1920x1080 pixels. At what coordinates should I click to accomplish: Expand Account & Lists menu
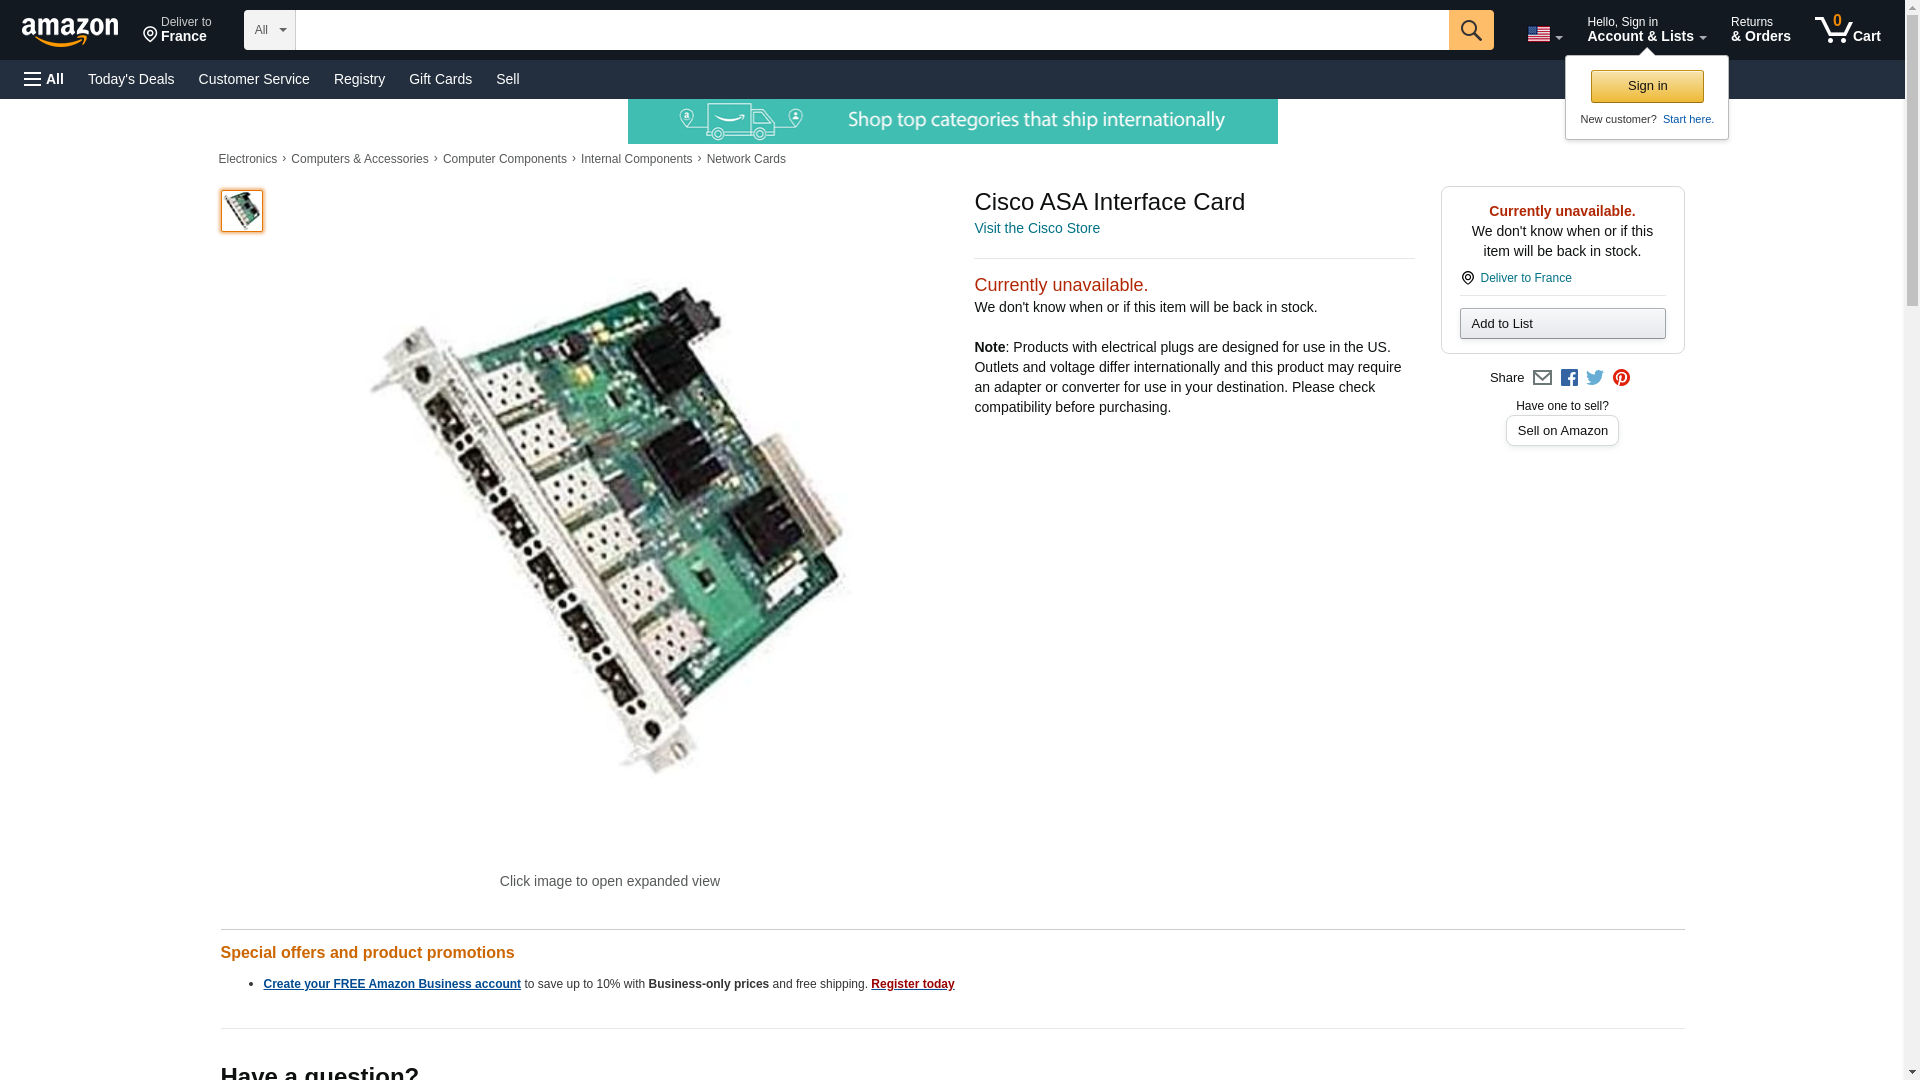coord(1645,30)
